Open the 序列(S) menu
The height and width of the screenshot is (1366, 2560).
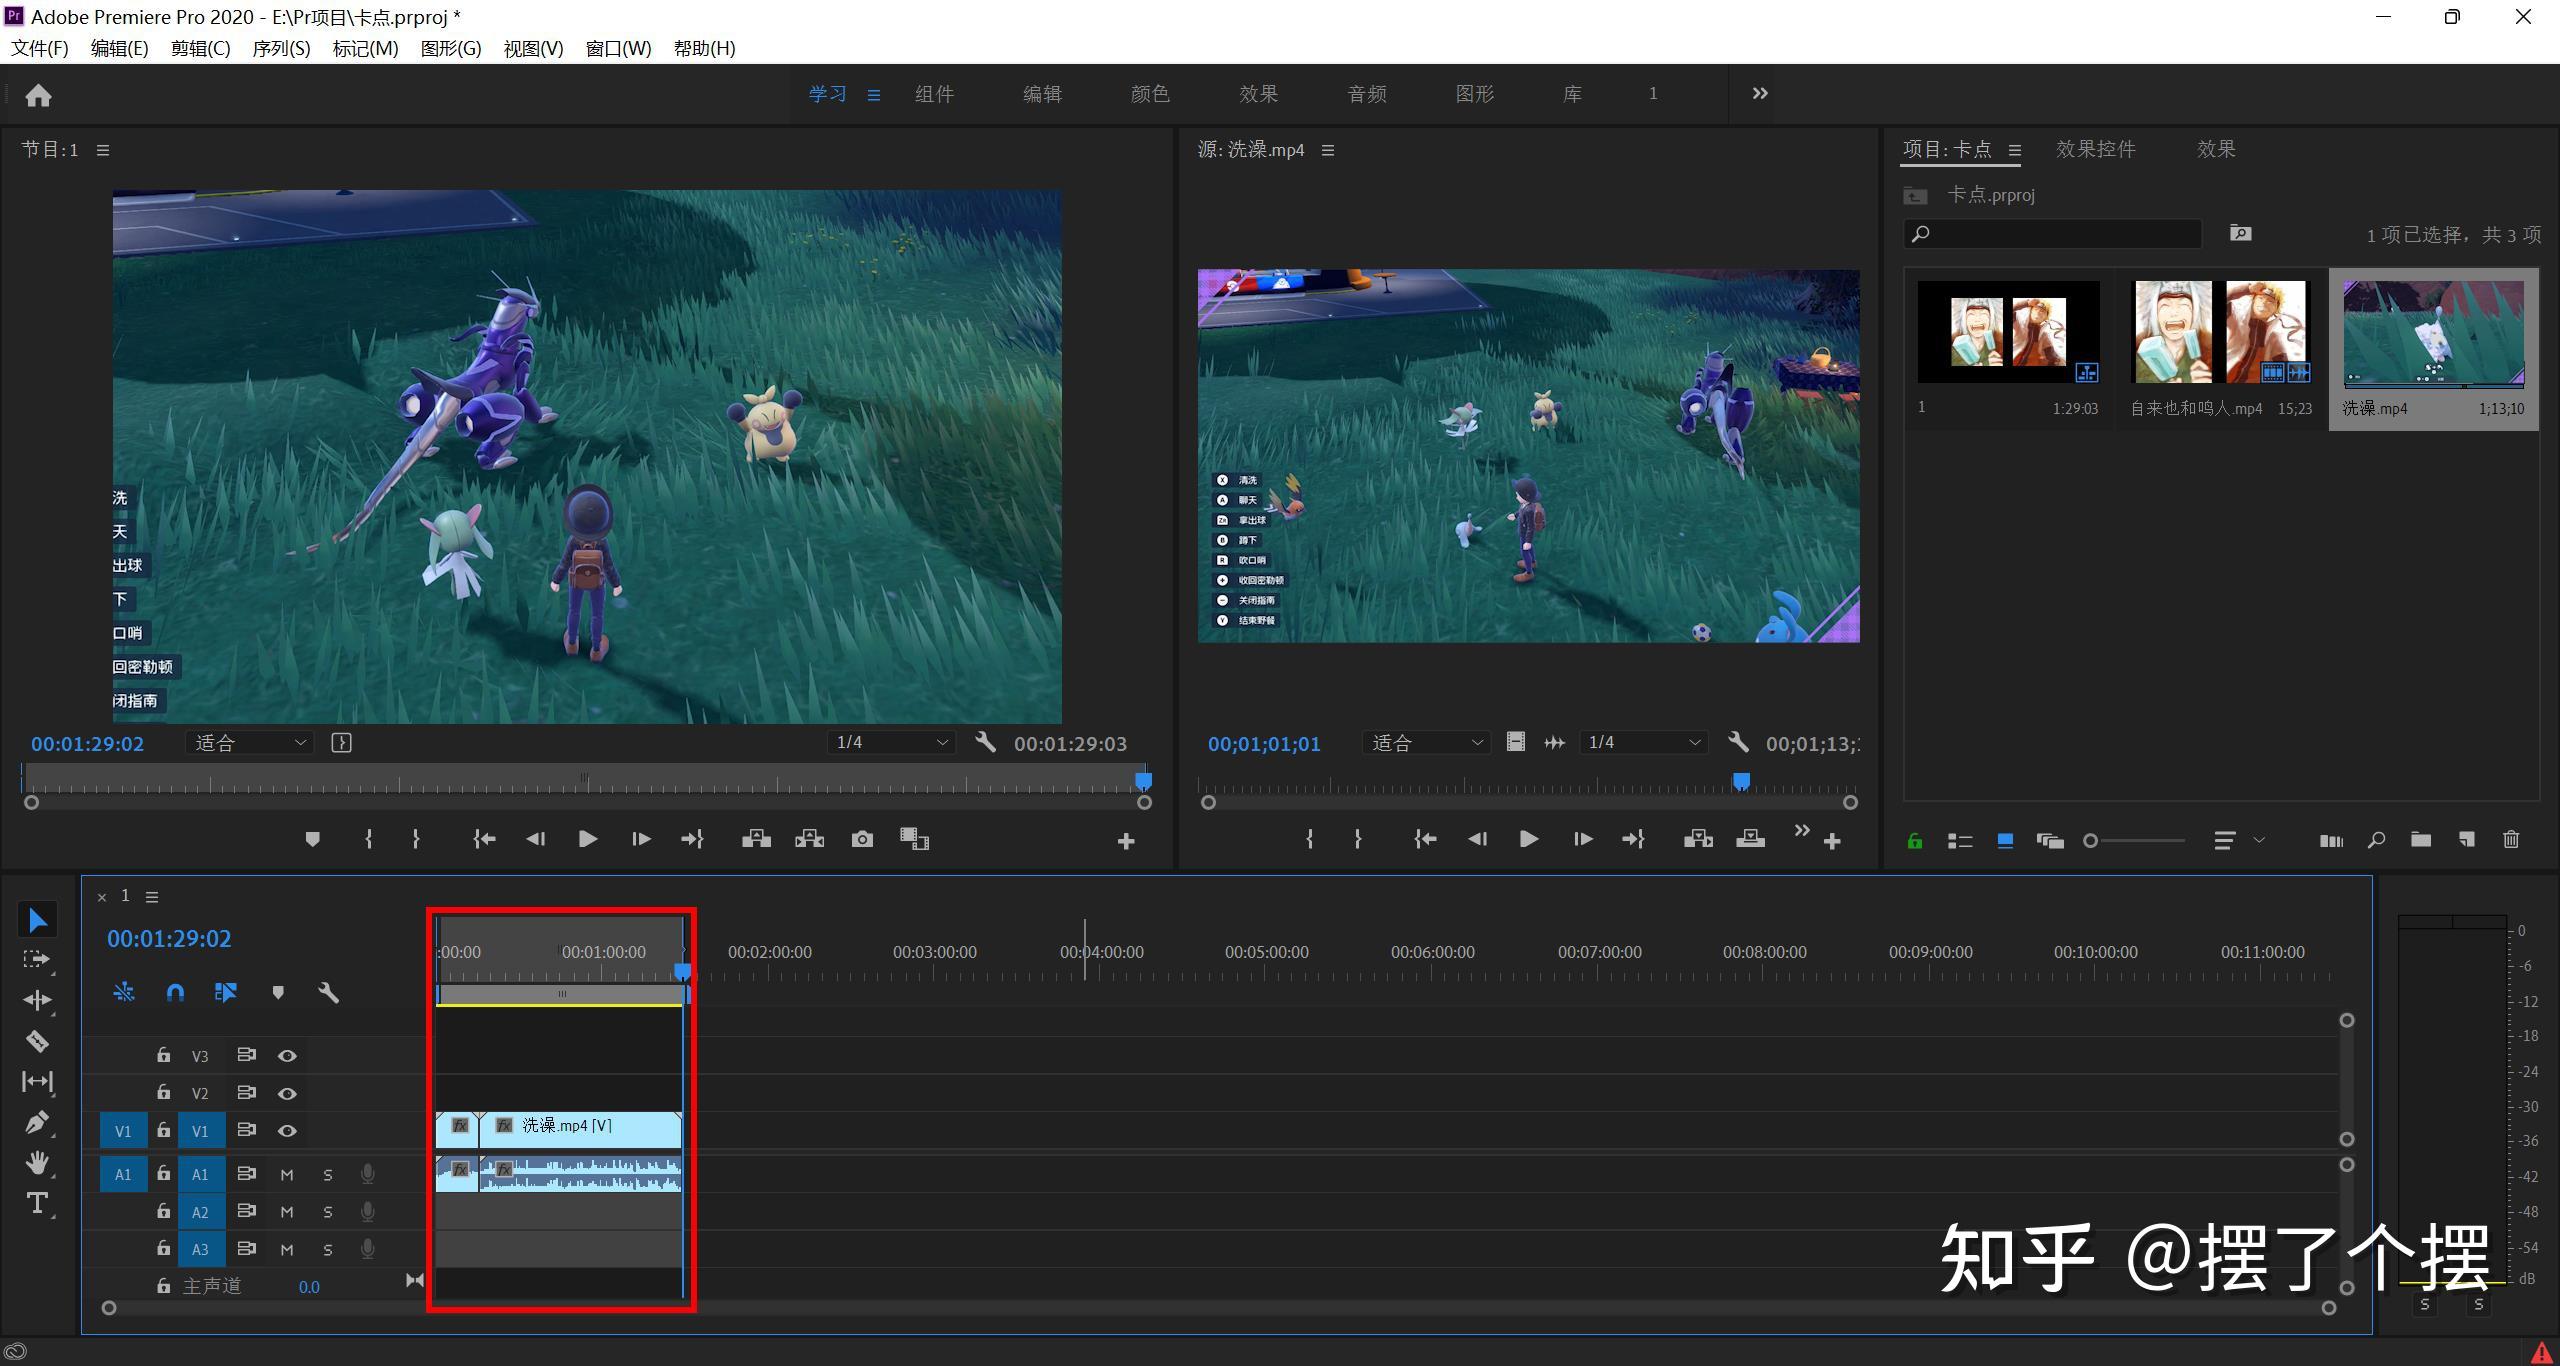coord(281,48)
